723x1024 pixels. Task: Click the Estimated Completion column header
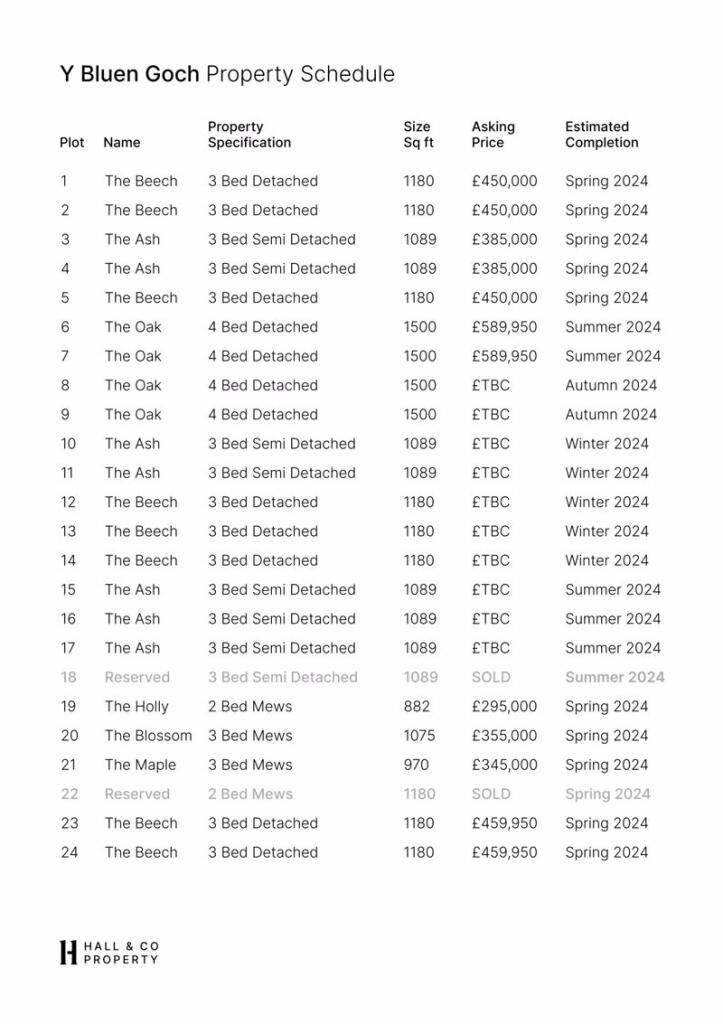tap(601, 135)
